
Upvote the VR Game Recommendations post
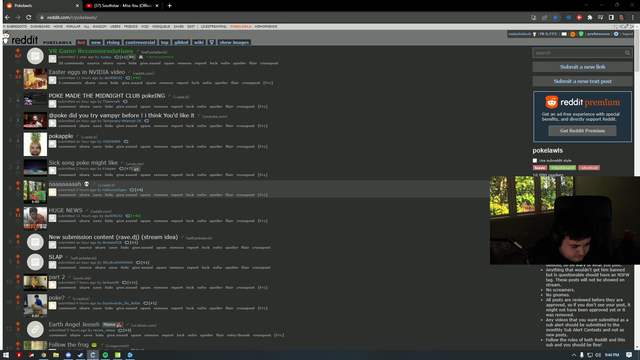coord(18,51)
